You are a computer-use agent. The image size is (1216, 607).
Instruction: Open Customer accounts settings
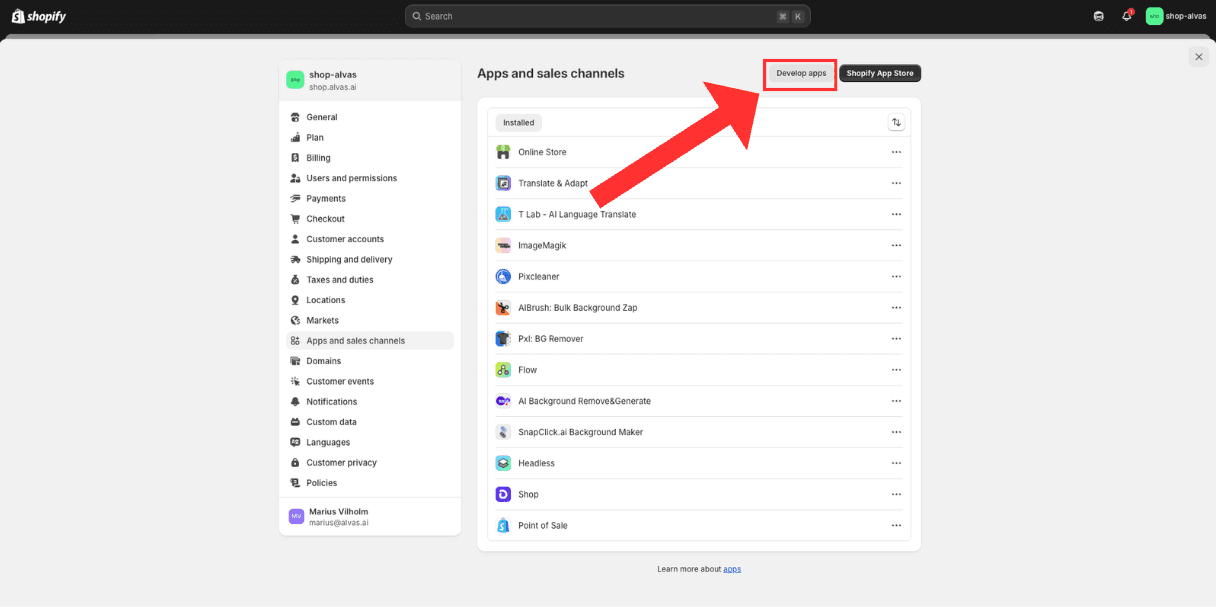tap(370, 239)
